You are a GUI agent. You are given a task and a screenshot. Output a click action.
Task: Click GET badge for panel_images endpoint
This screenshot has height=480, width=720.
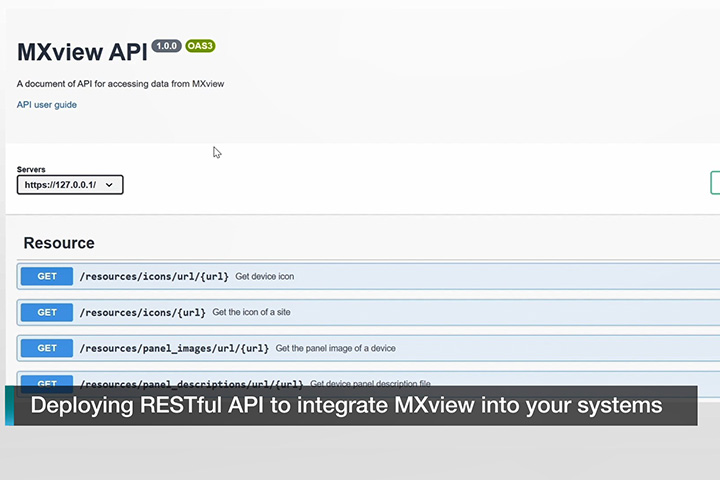47,348
